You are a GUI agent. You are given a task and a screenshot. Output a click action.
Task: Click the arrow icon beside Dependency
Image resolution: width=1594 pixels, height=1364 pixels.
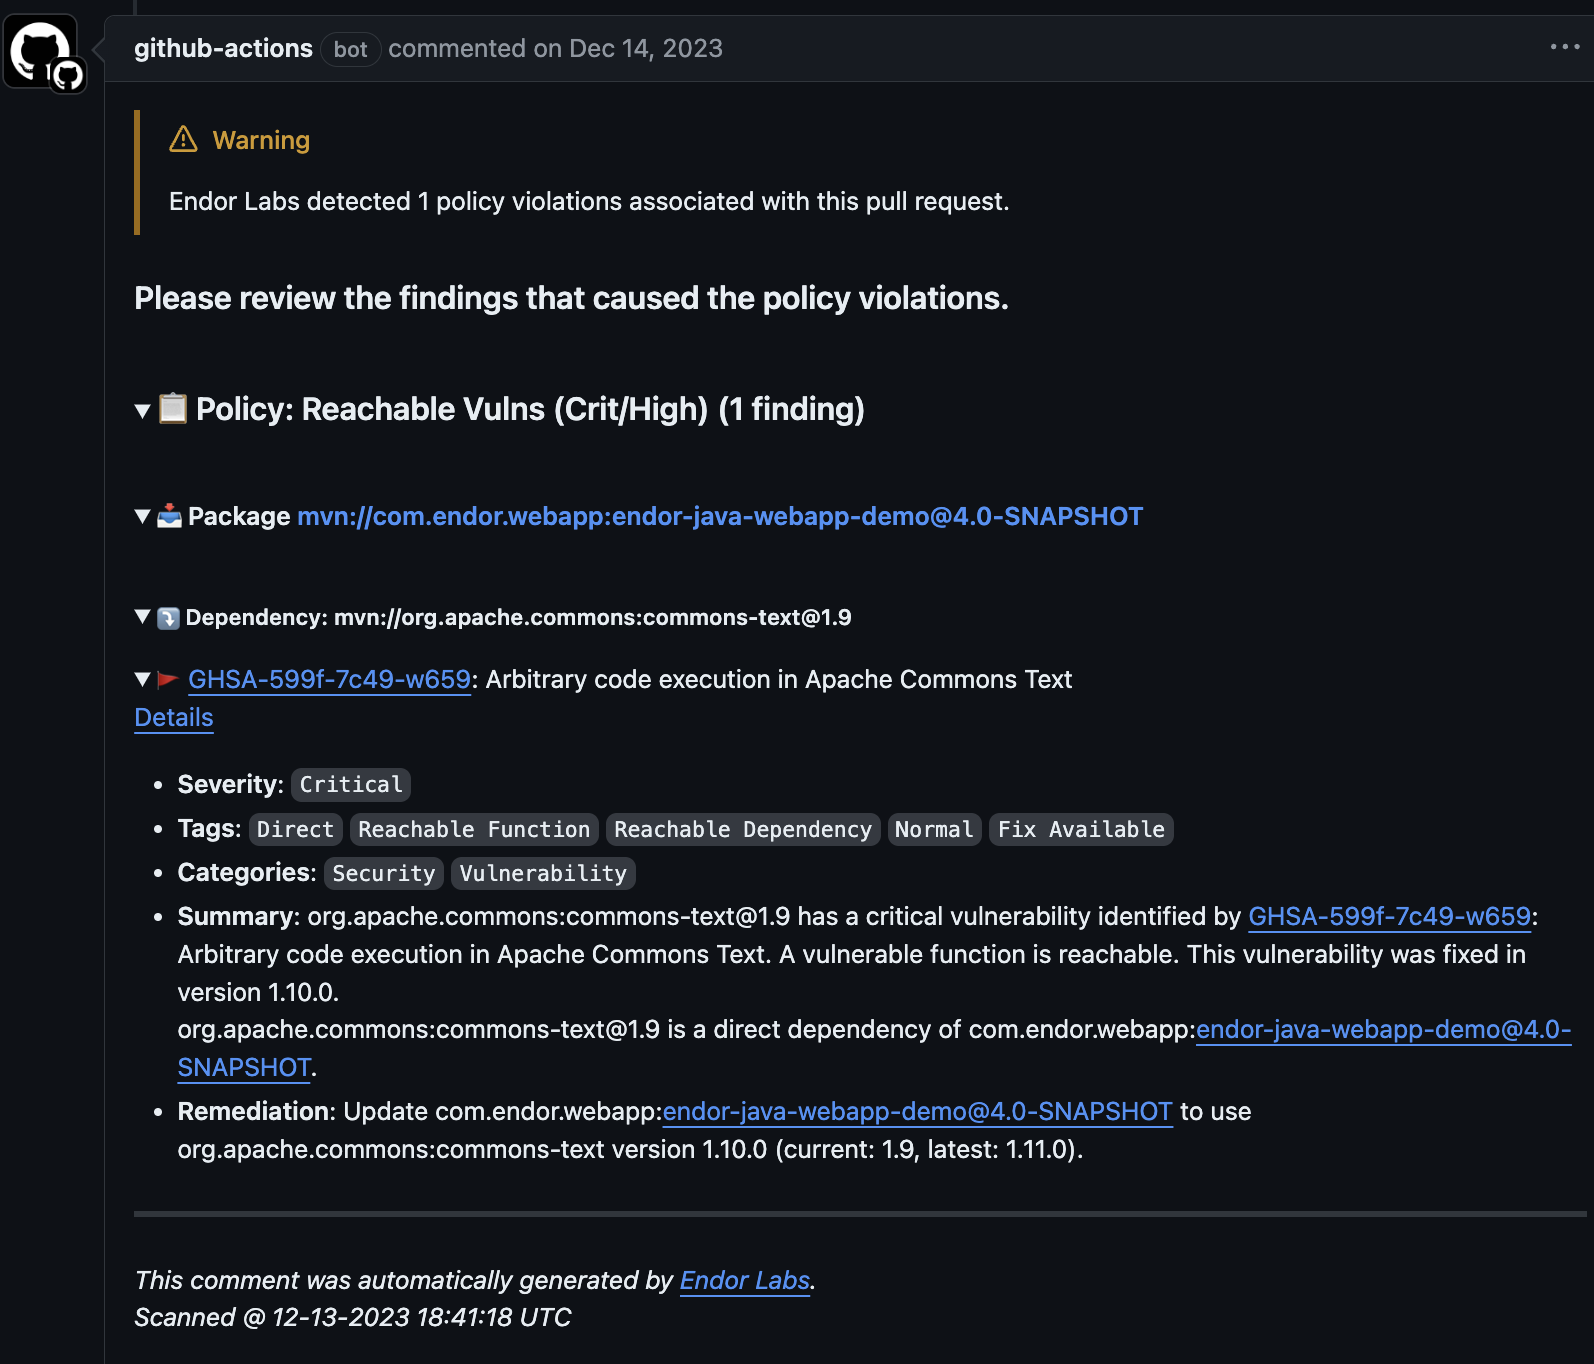click(x=168, y=618)
